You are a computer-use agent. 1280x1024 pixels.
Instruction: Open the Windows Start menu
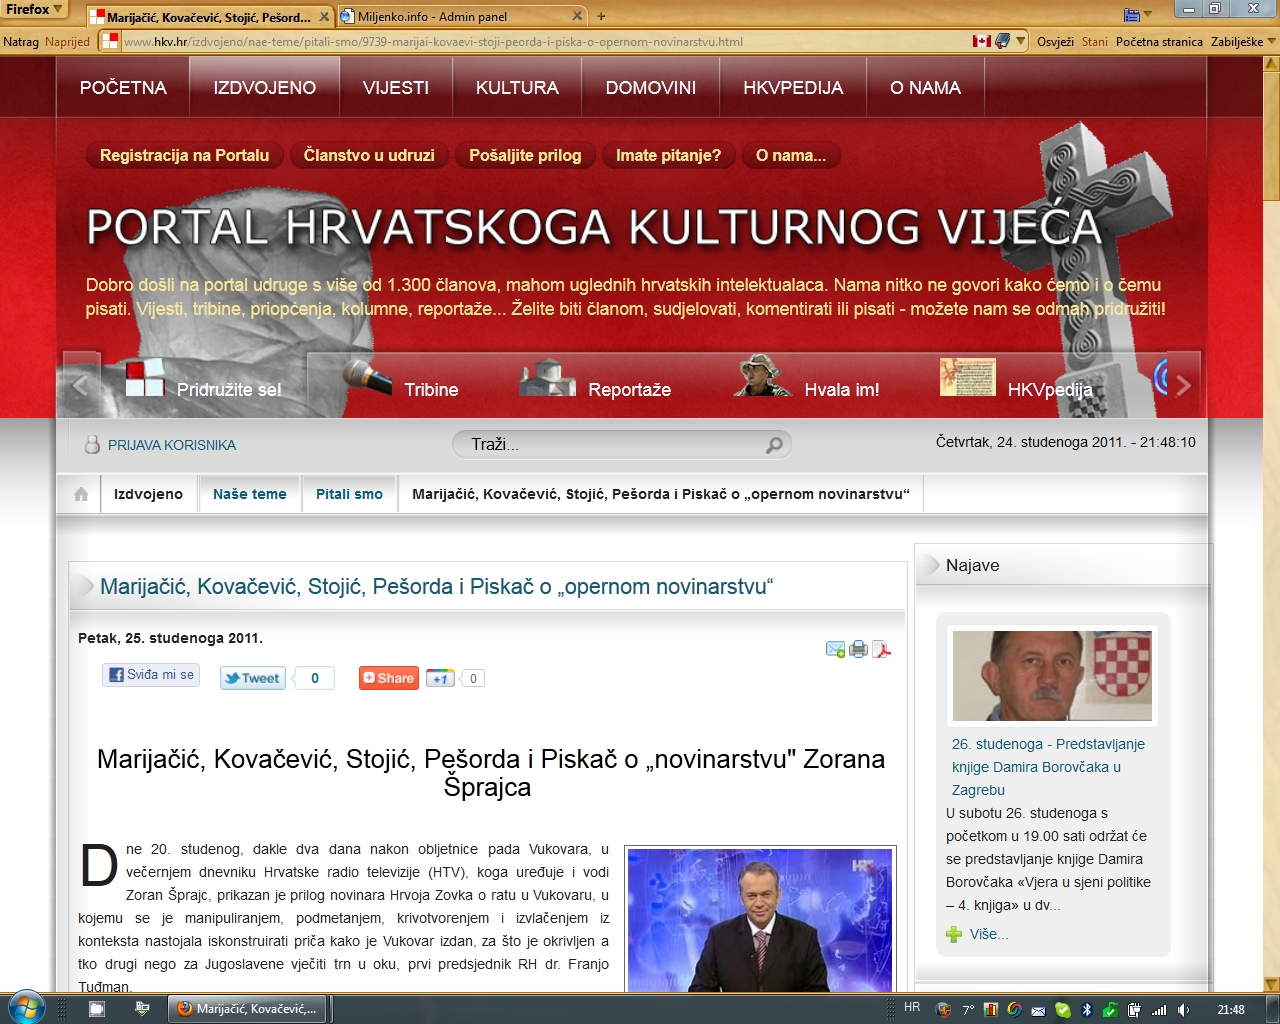pyautogui.click(x=24, y=1008)
